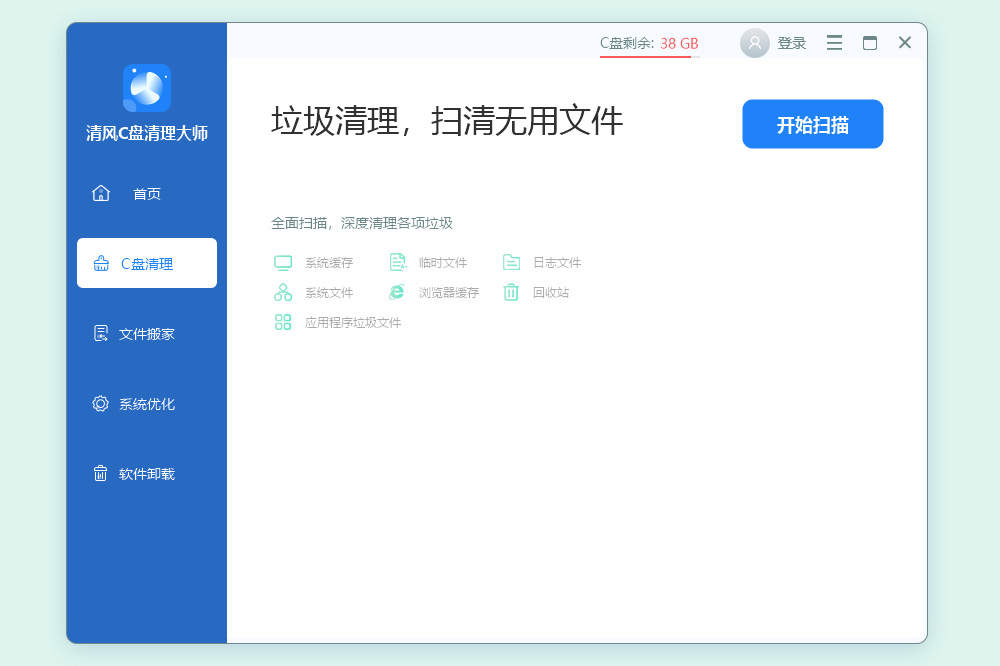Click the 系统优化 gear icon
The image size is (1000, 666).
100,403
